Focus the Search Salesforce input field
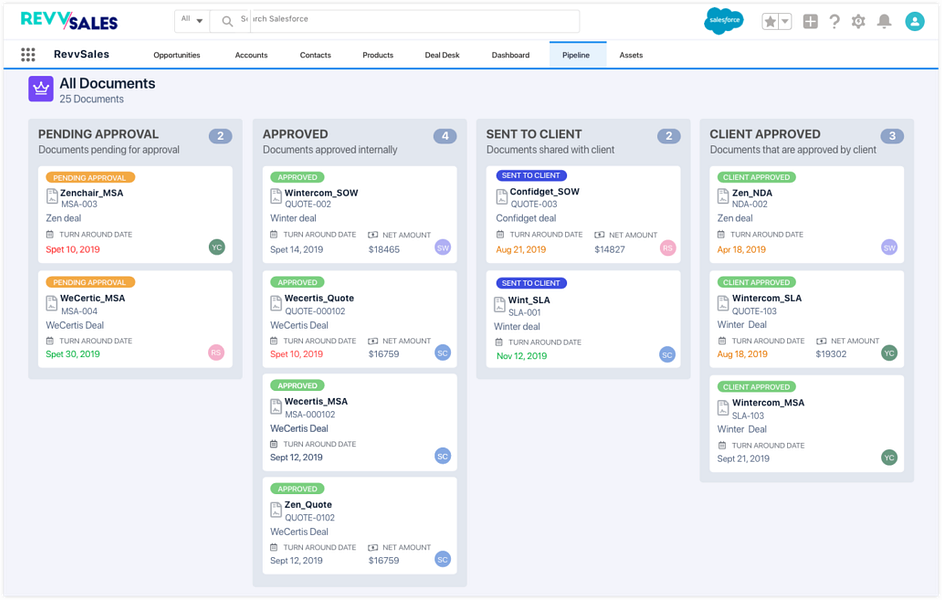 [x=395, y=21]
